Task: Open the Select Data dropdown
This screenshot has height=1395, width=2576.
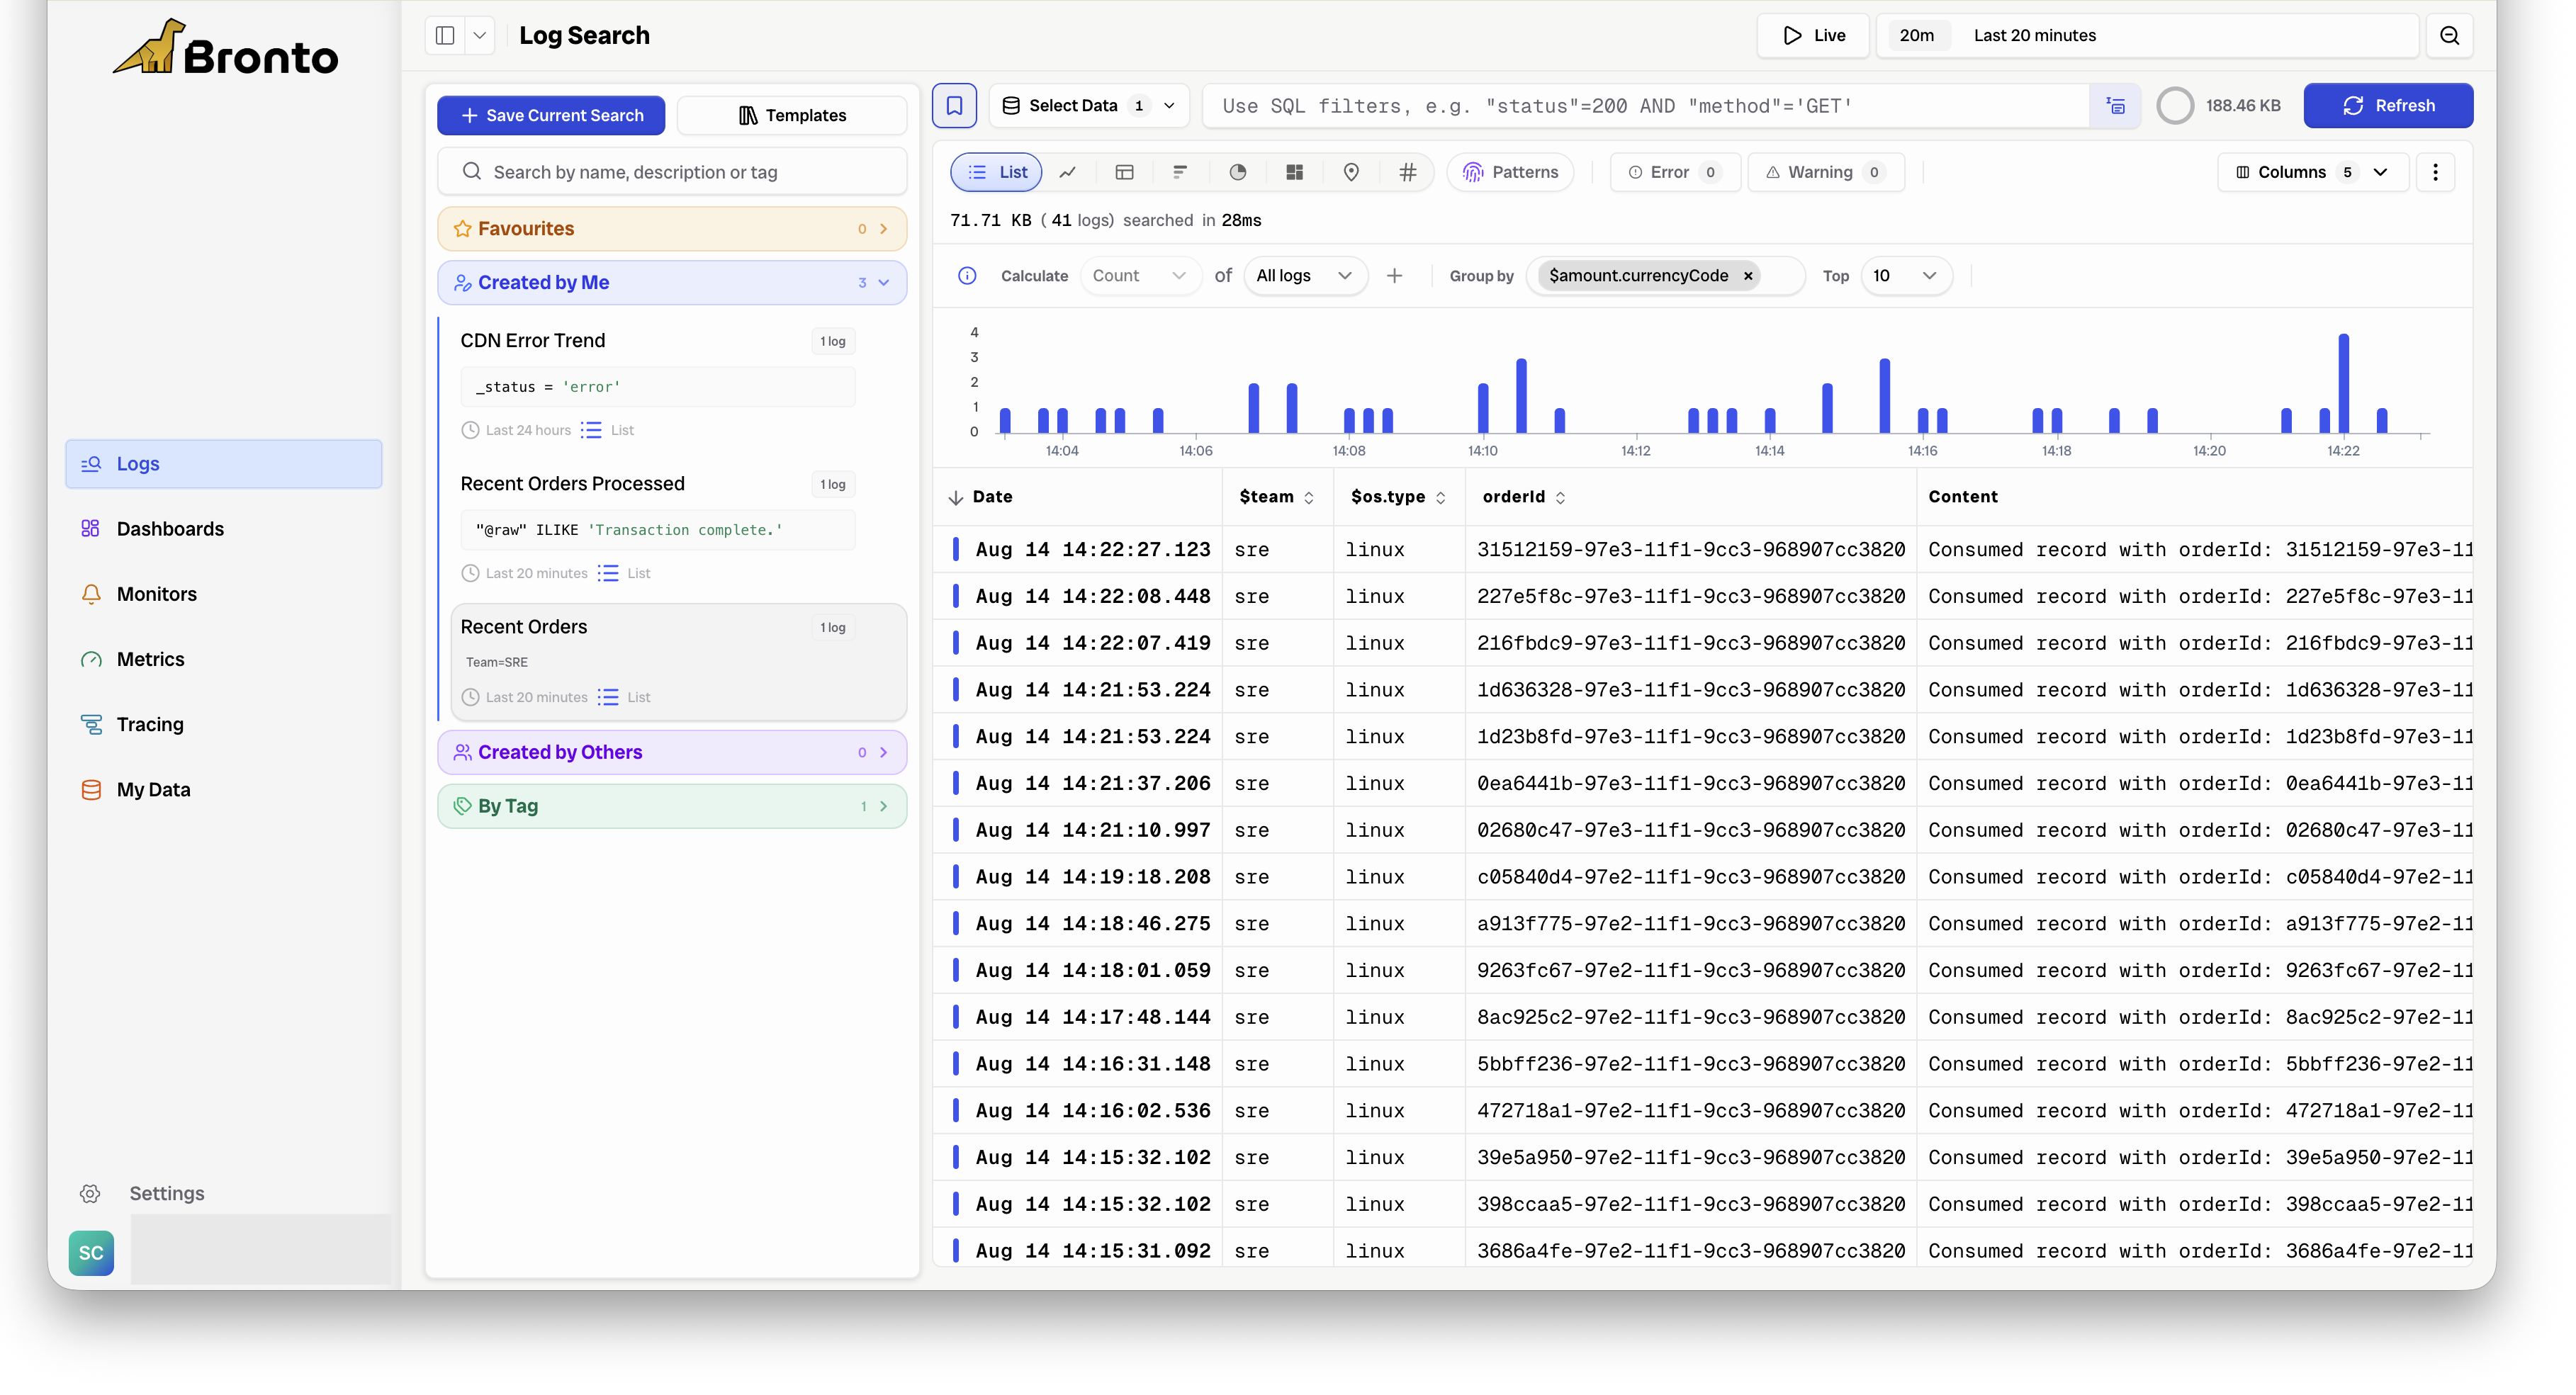Action: point(1089,106)
